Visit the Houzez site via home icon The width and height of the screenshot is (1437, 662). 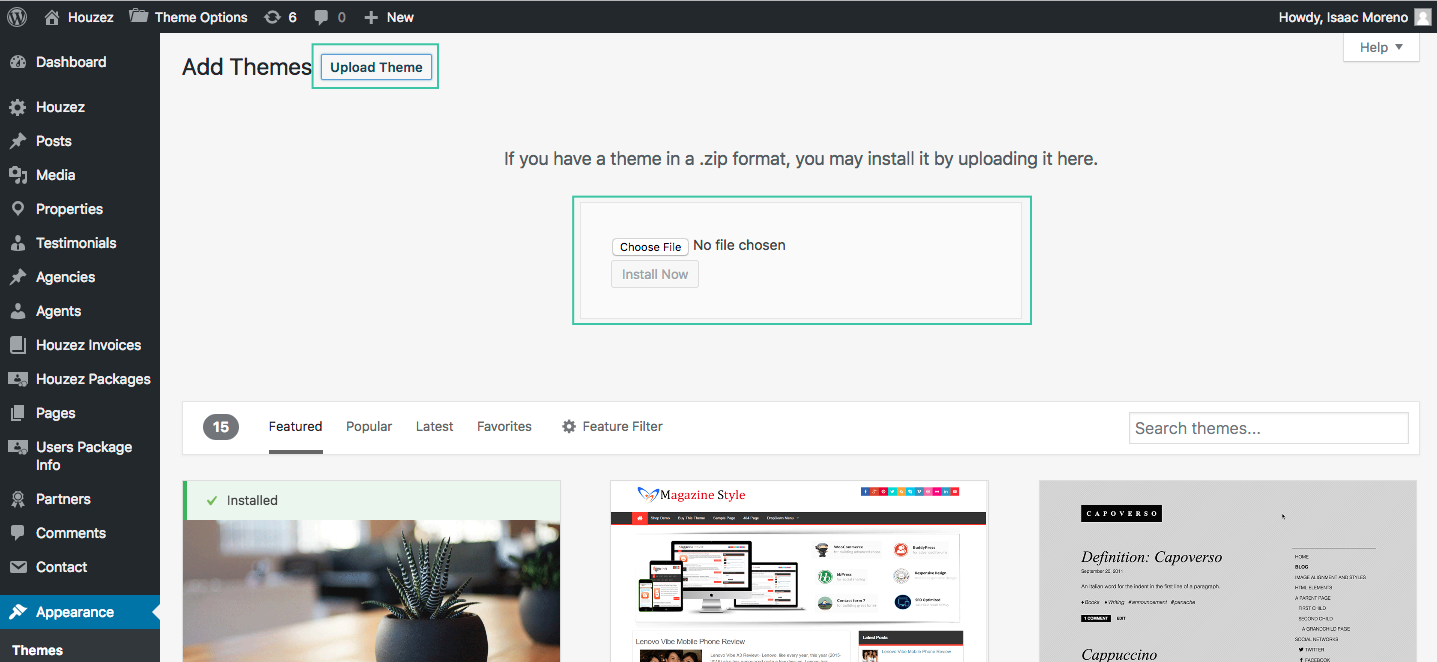coord(79,17)
